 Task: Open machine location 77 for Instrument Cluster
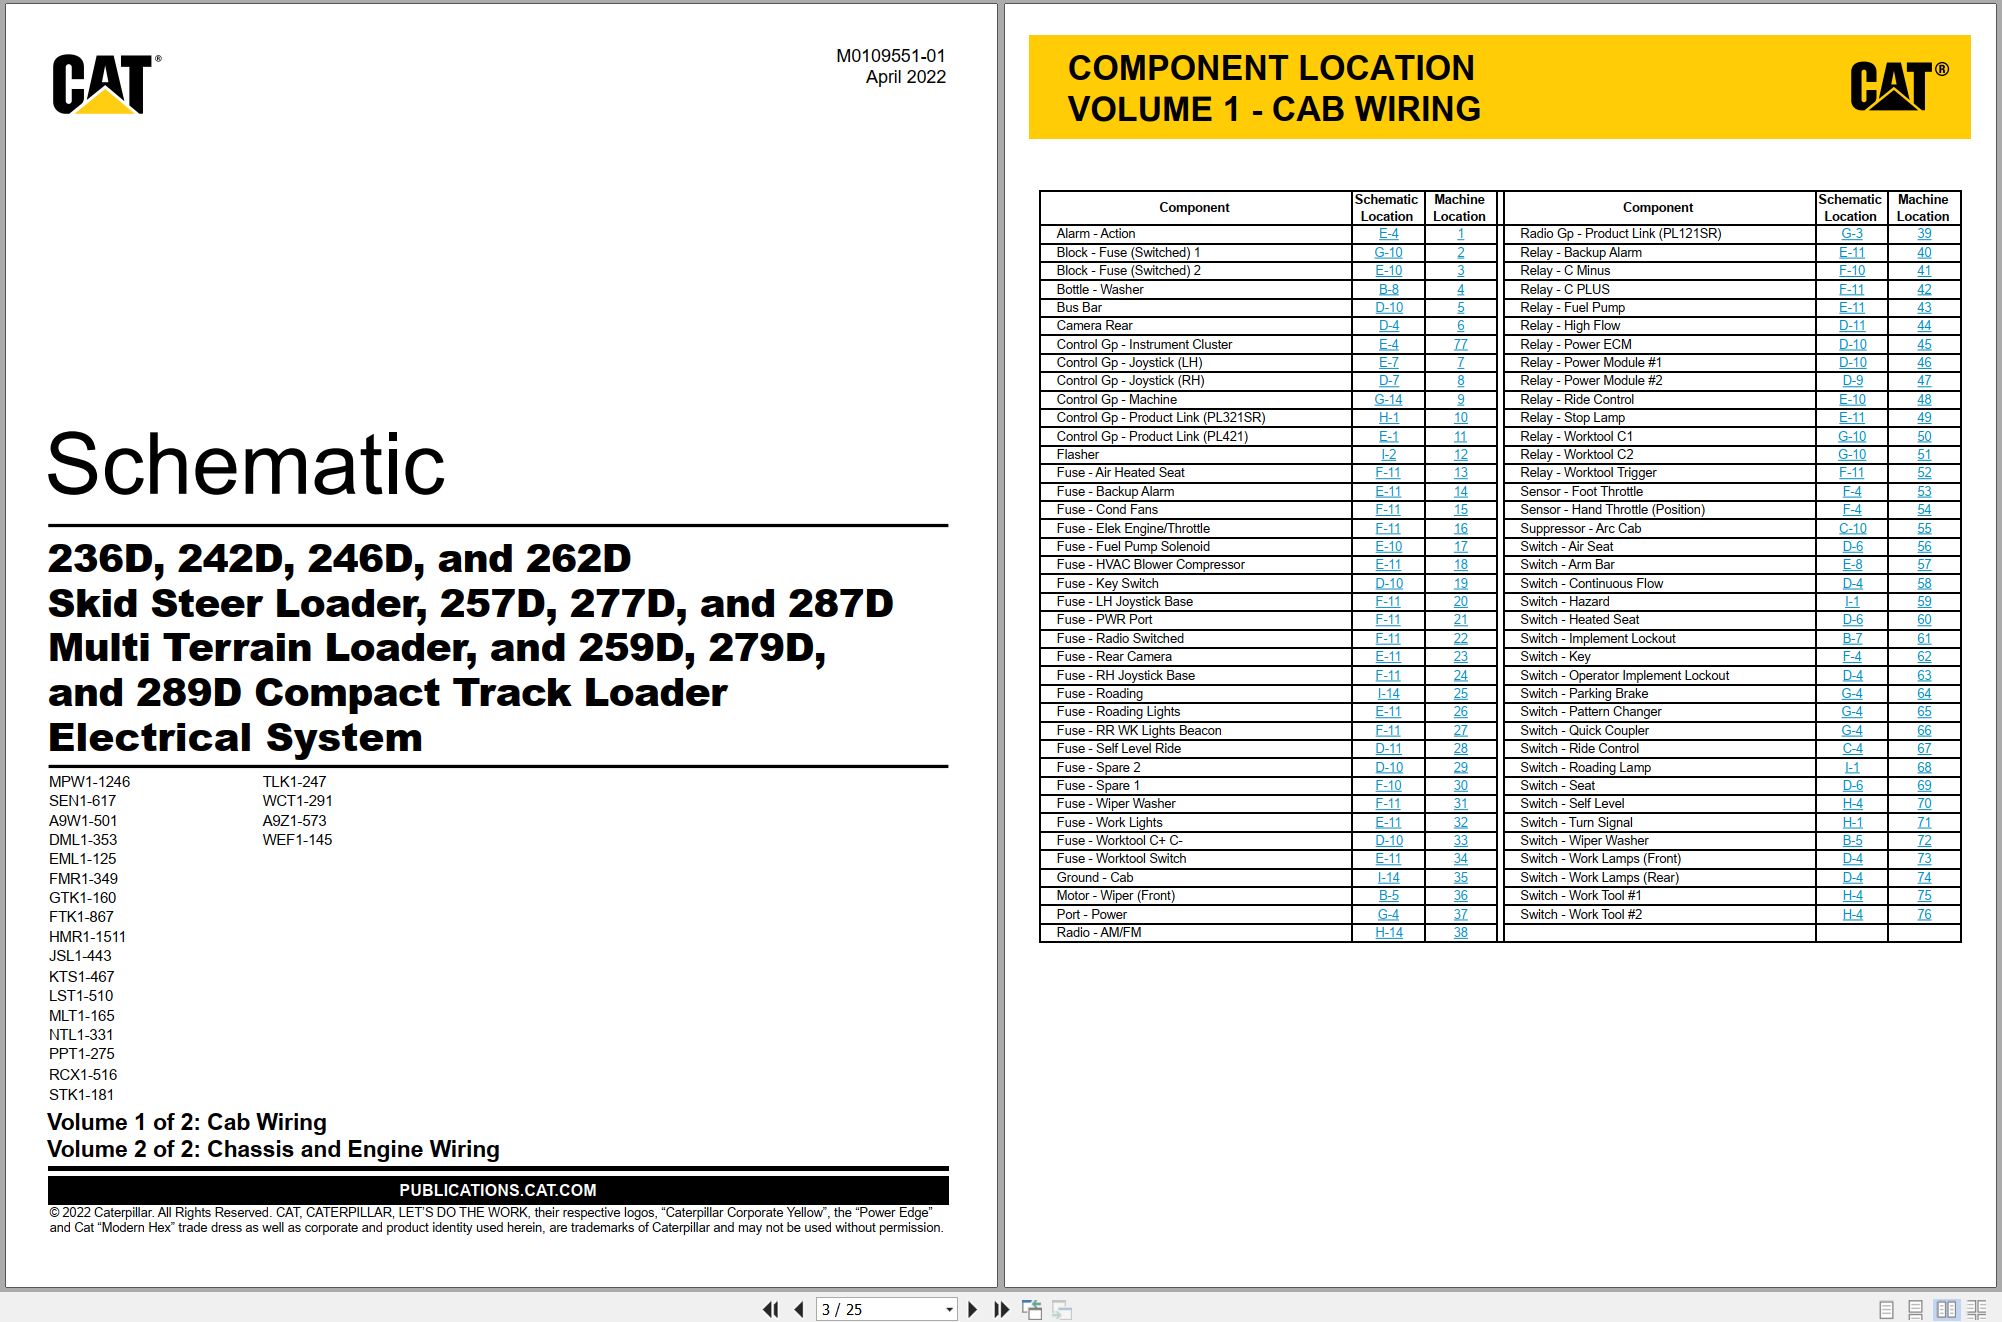coord(1460,344)
